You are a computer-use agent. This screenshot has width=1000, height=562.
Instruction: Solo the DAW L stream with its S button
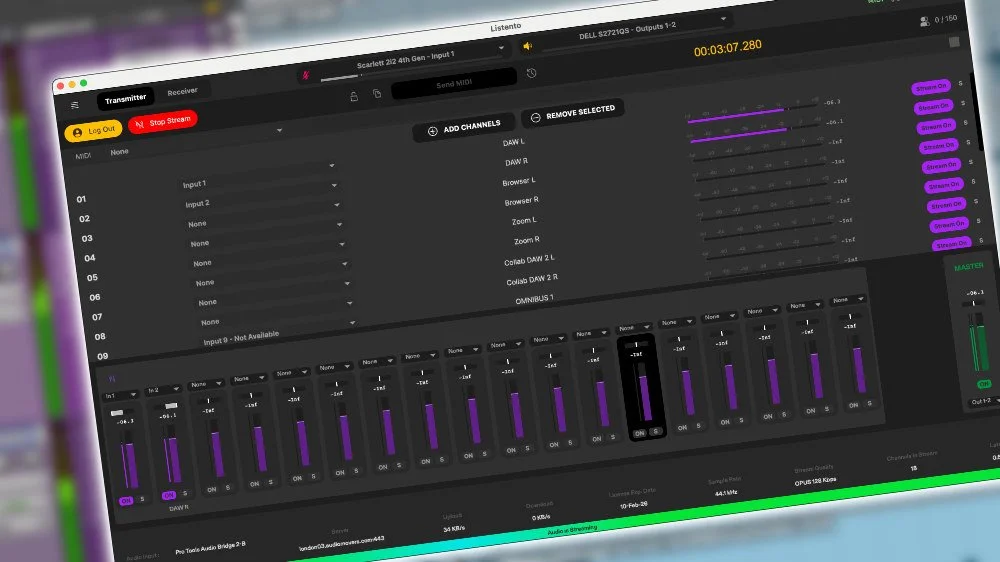(960, 83)
